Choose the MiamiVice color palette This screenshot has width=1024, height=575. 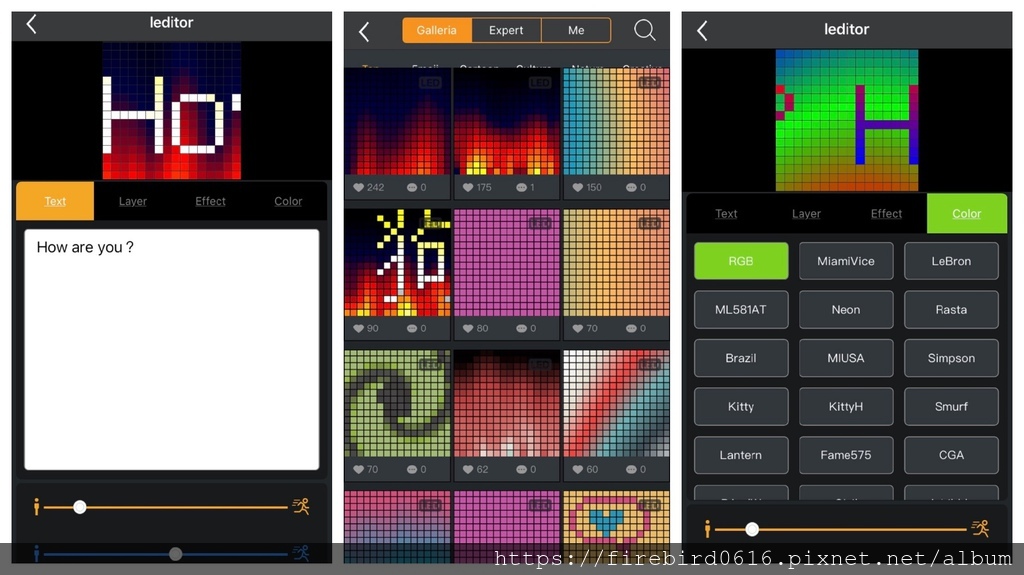(846, 261)
